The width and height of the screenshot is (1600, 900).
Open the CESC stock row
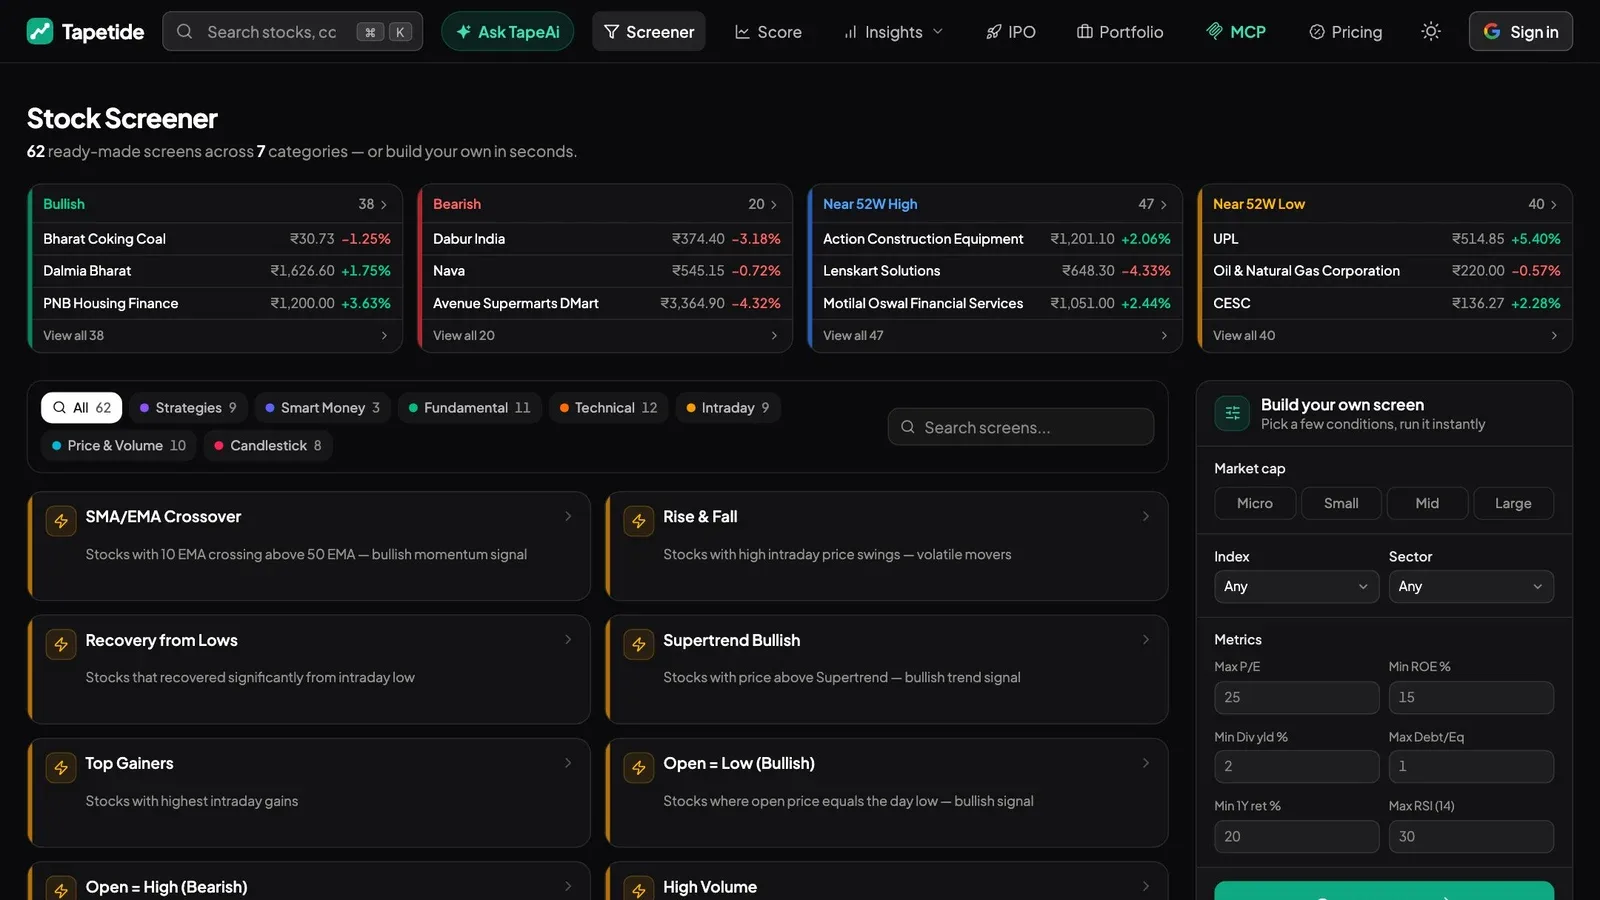pos(1385,303)
